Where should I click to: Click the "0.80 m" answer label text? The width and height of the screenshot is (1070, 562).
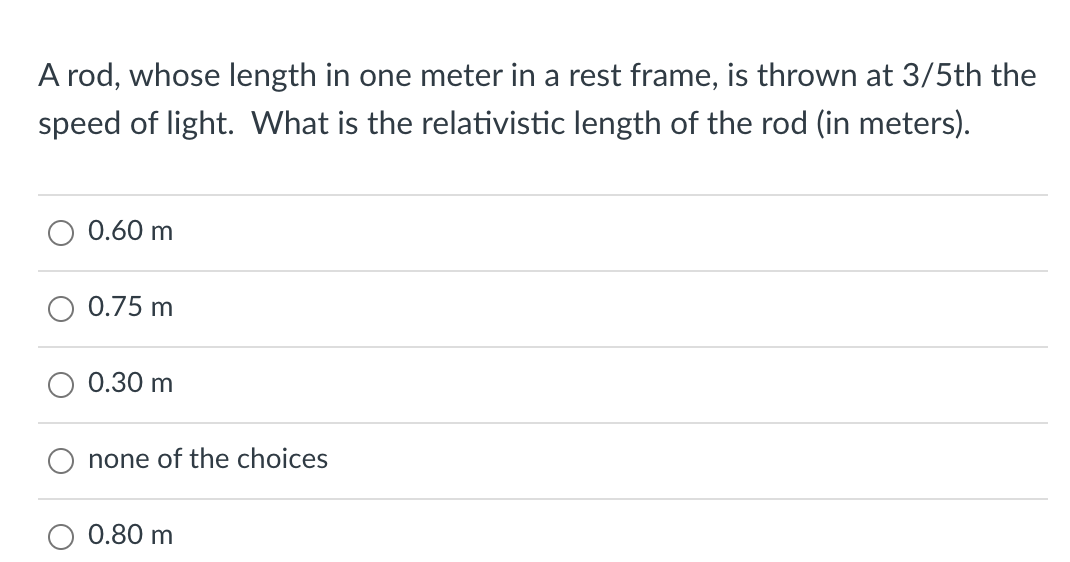[130, 535]
